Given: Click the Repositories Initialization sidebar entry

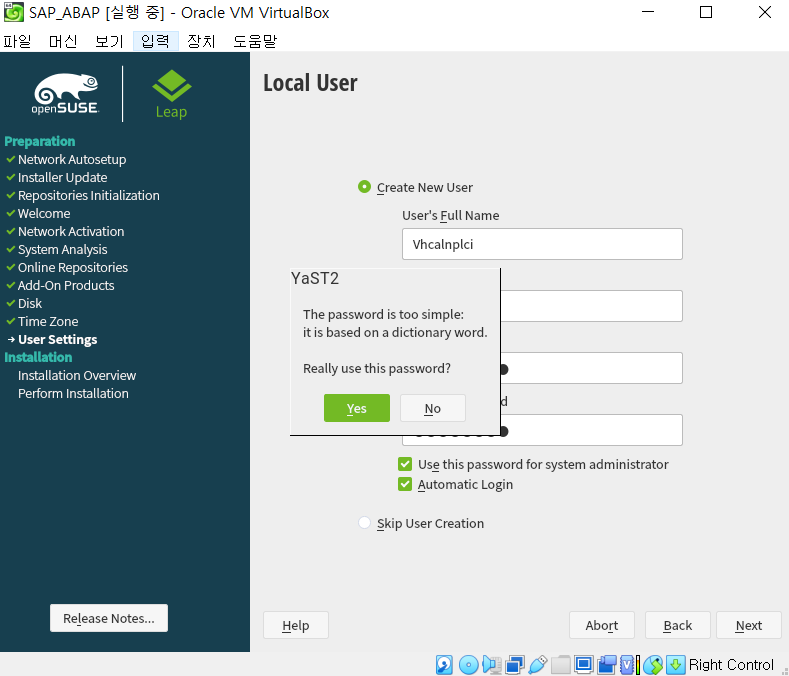Looking at the screenshot, I should (x=89, y=195).
